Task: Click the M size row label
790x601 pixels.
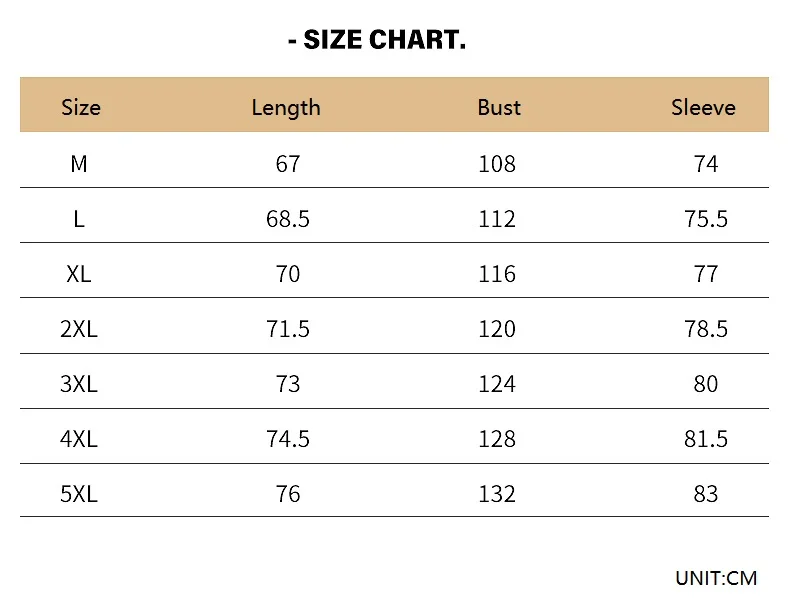Action: [79, 163]
